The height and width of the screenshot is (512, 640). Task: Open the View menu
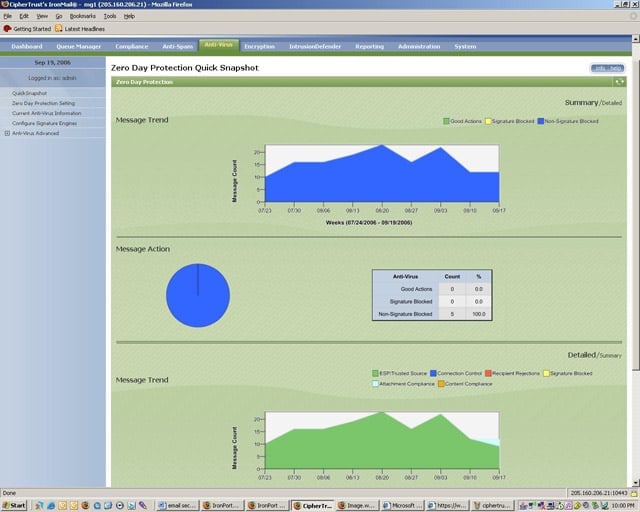42,16
